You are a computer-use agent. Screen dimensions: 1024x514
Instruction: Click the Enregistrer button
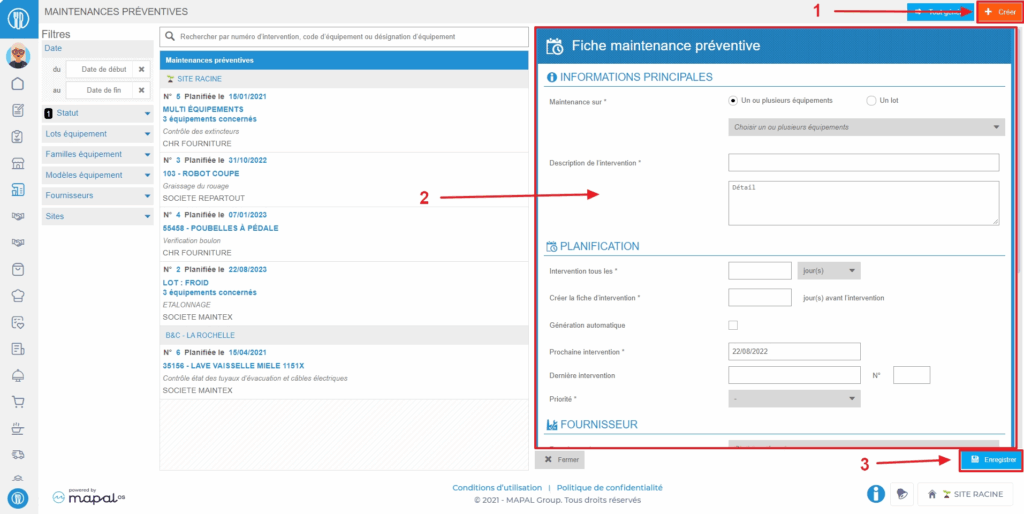992,460
